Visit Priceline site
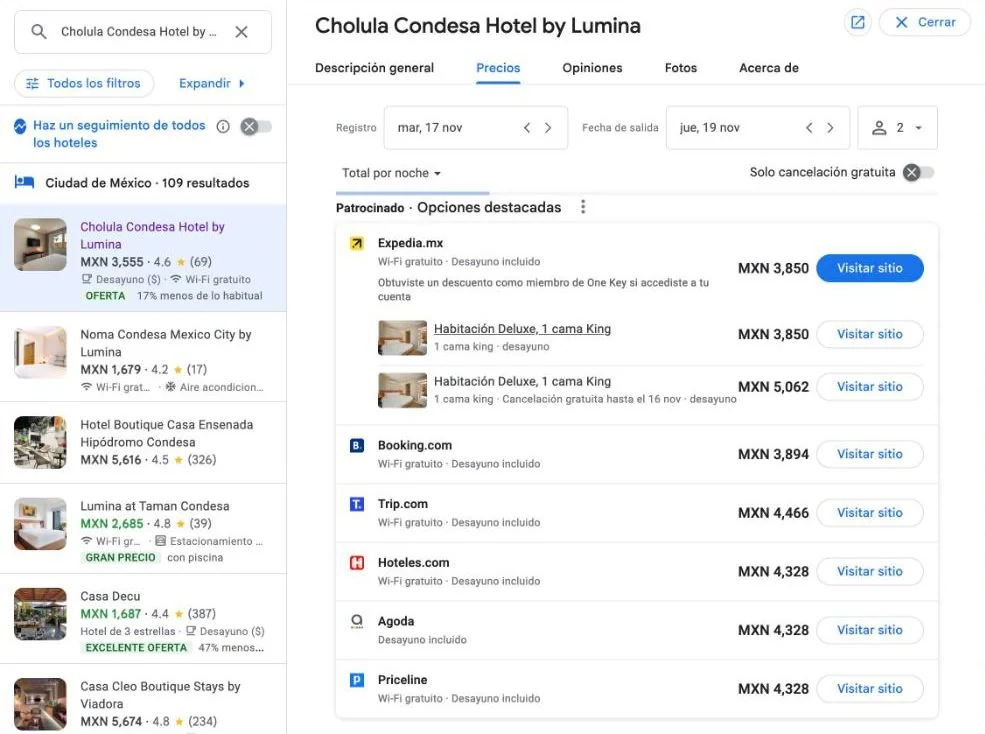The width and height of the screenshot is (985, 734). (x=869, y=689)
